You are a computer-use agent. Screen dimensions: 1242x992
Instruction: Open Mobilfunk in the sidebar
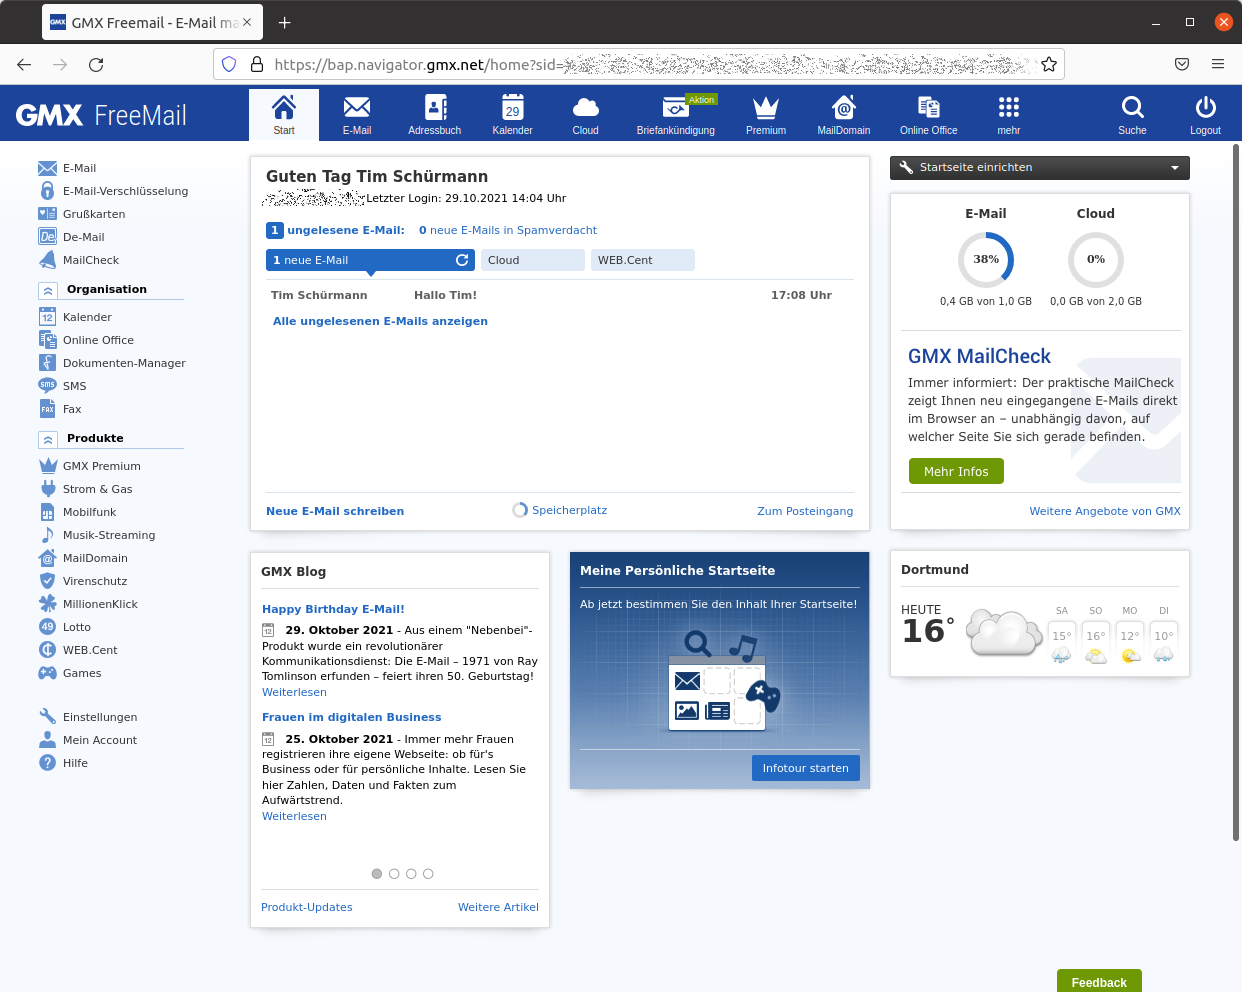click(78, 512)
